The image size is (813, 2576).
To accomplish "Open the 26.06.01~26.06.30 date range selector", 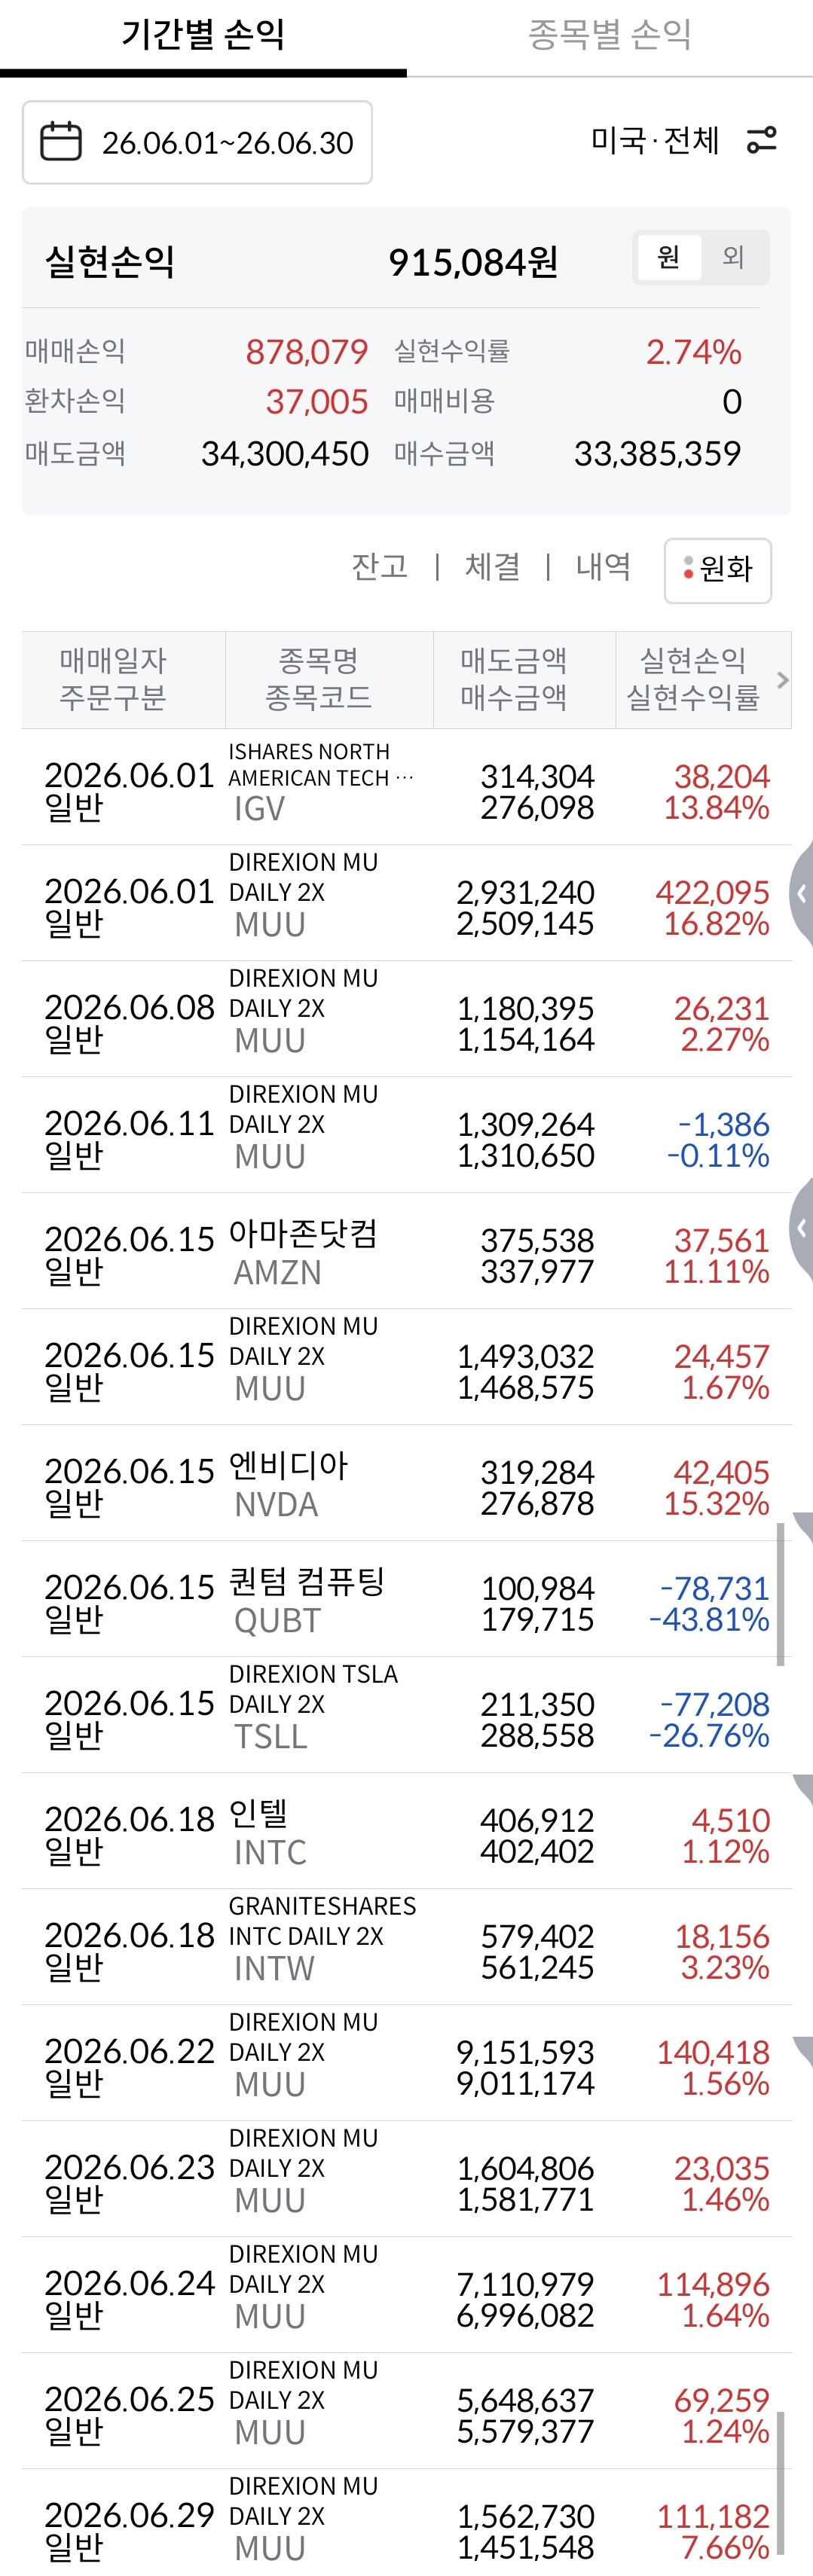I will (x=197, y=142).
